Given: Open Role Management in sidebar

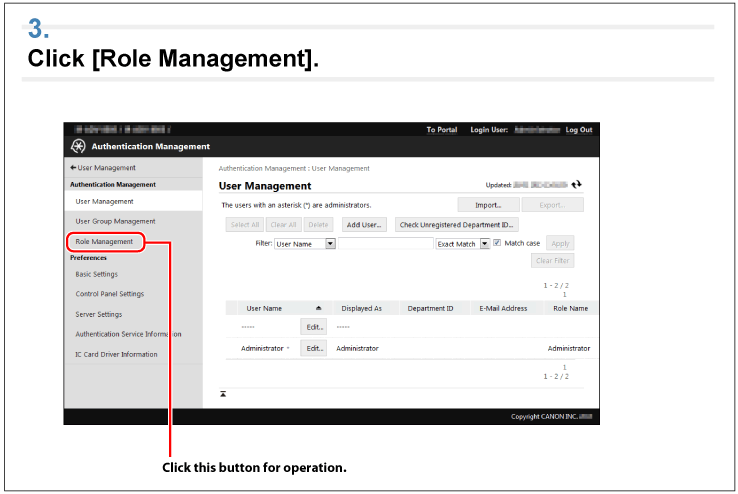Looking at the screenshot, I should pyautogui.click(x=104, y=241).
